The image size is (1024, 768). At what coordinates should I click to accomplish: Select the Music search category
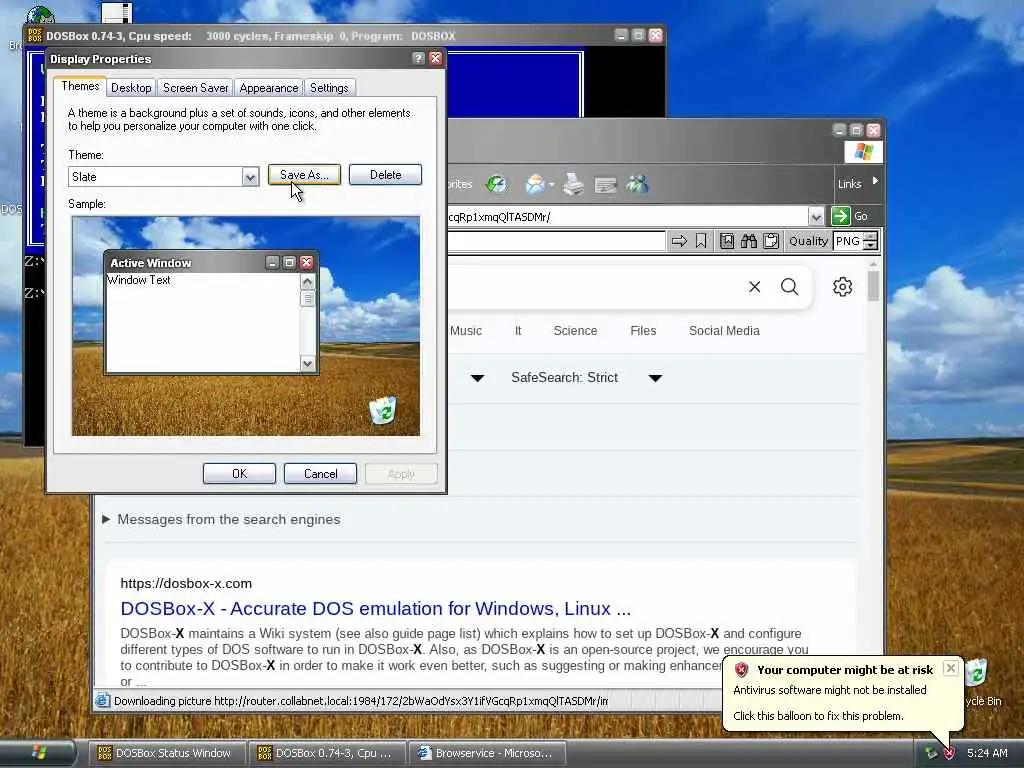tap(466, 331)
